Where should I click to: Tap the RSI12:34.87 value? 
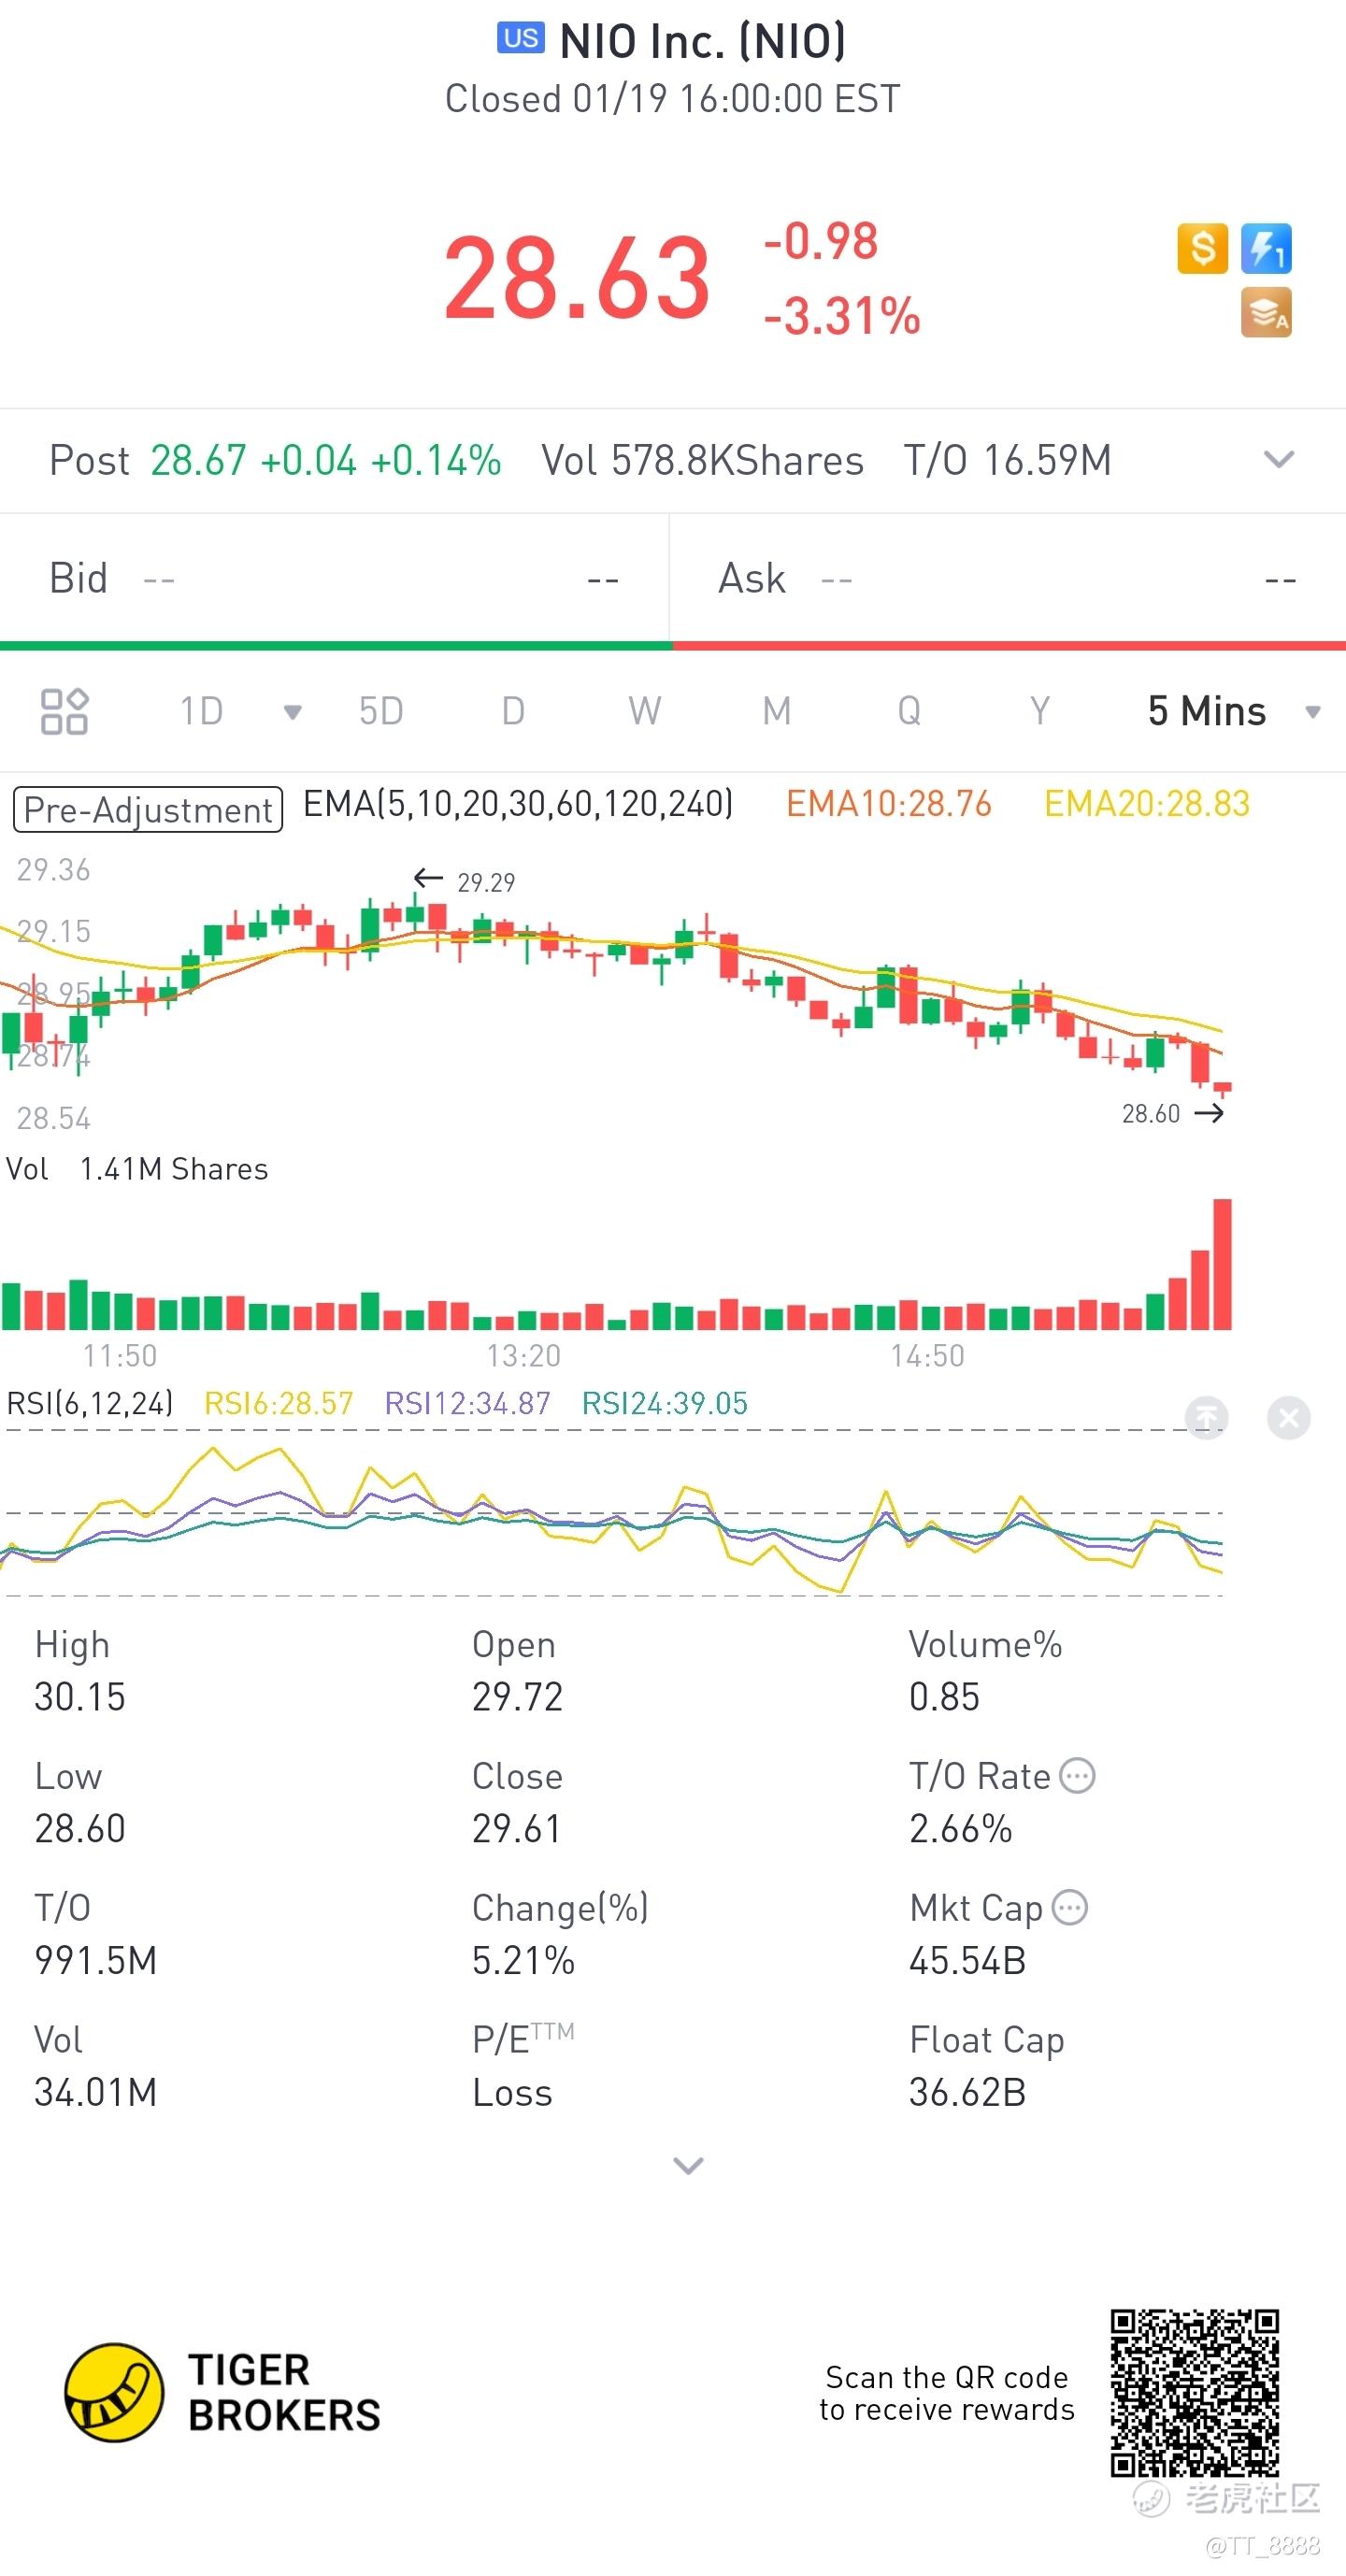coord(468,1403)
